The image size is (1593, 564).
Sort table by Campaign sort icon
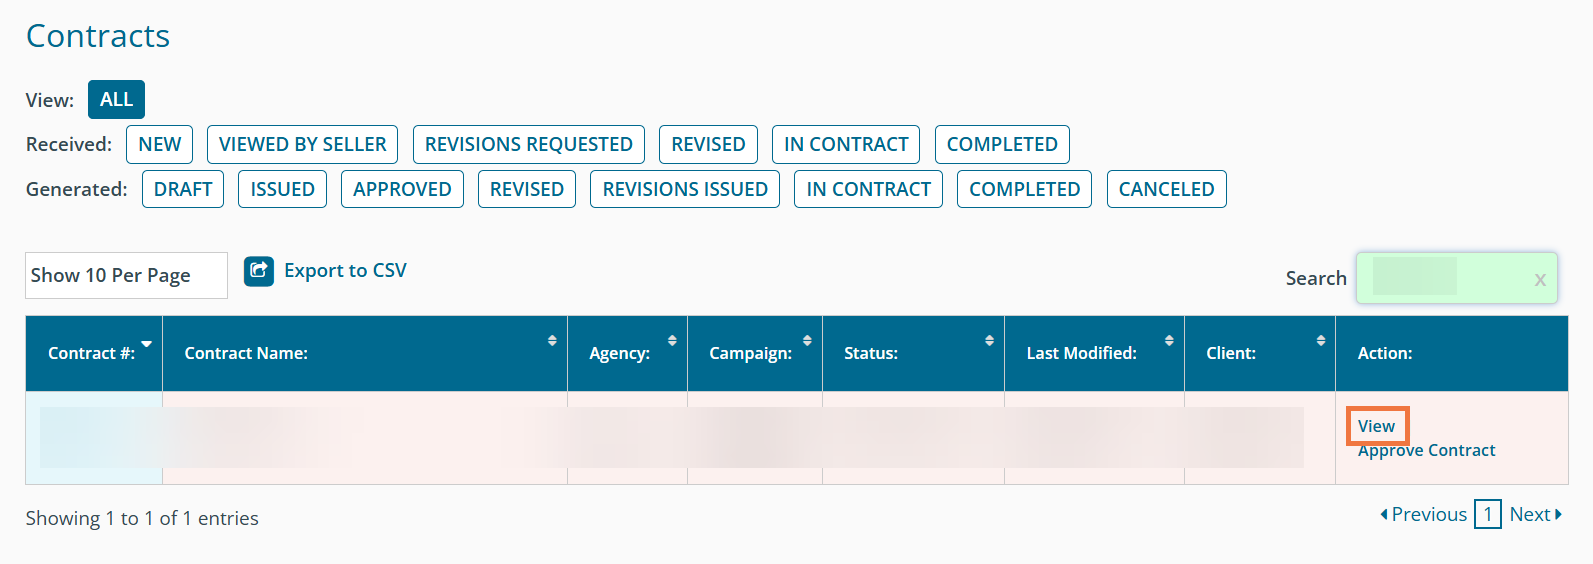[x=807, y=341]
